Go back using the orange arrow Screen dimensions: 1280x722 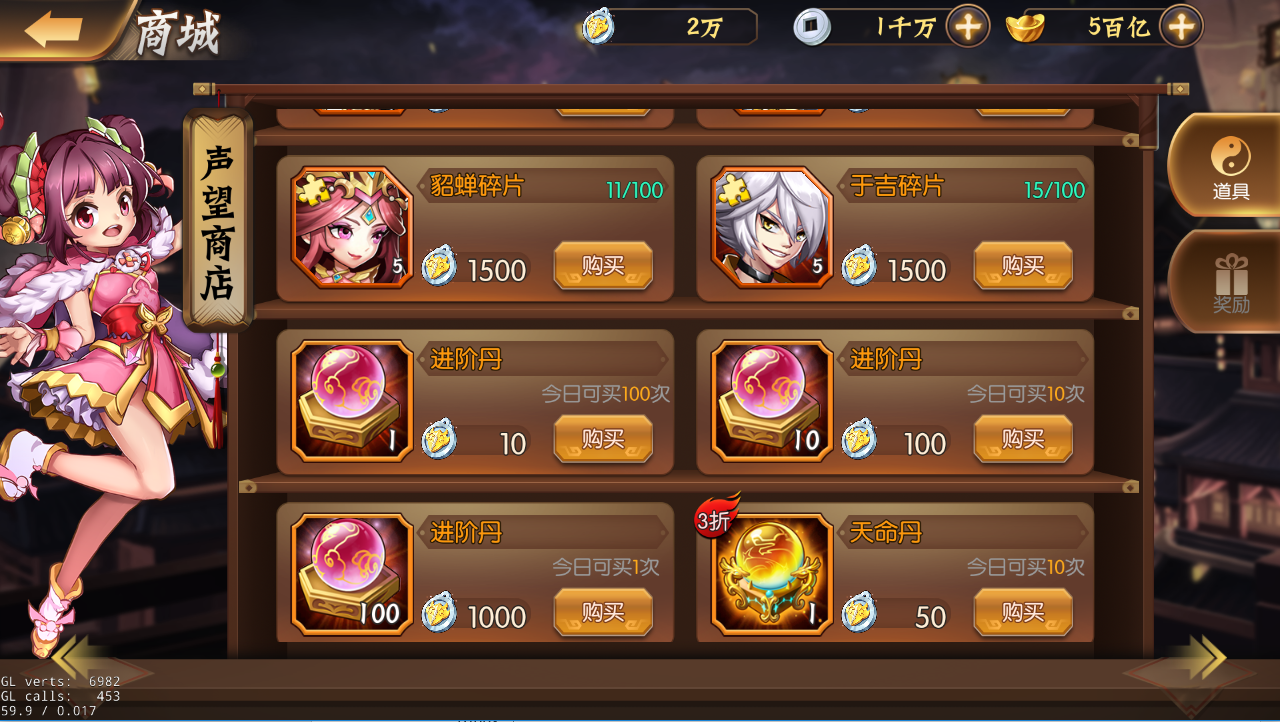[53, 28]
